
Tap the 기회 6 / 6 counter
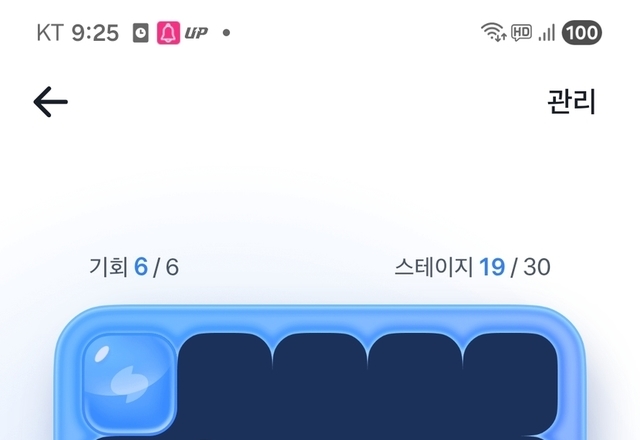[134, 267]
